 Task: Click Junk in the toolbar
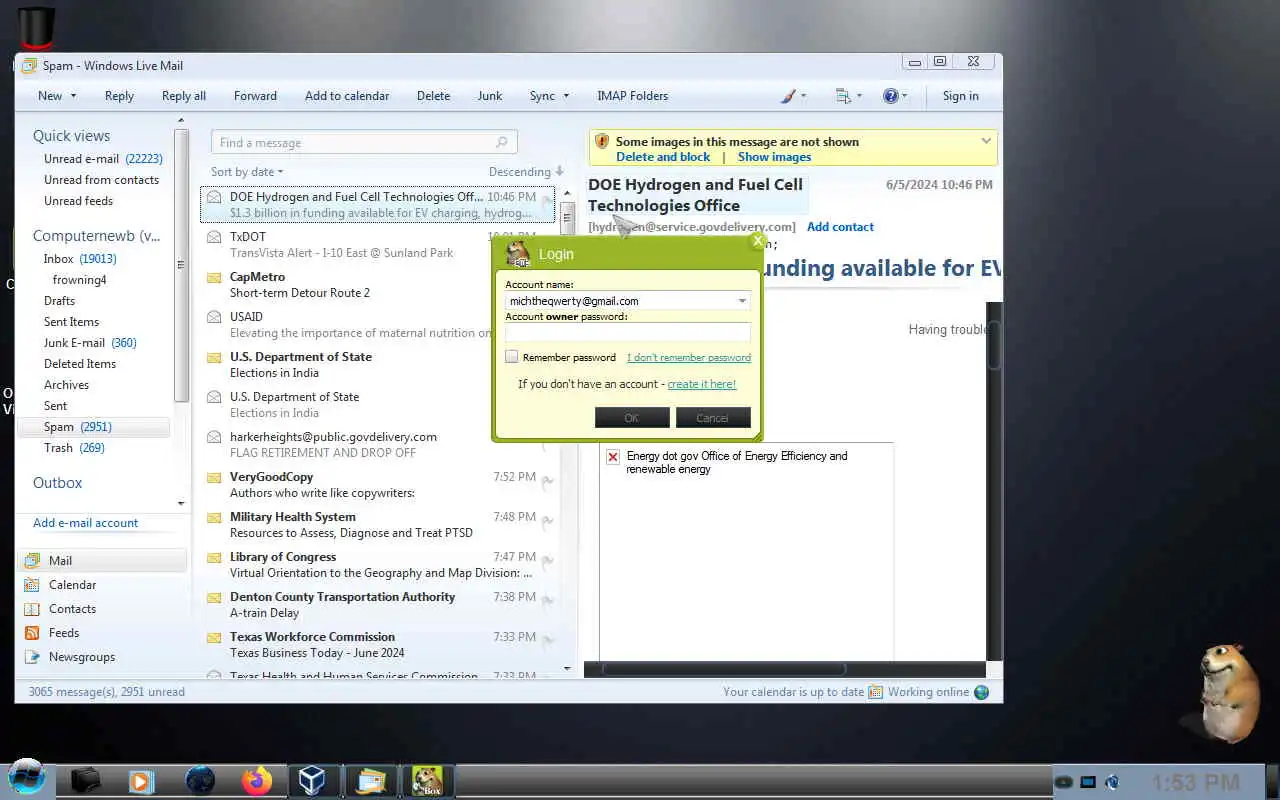point(490,96)
